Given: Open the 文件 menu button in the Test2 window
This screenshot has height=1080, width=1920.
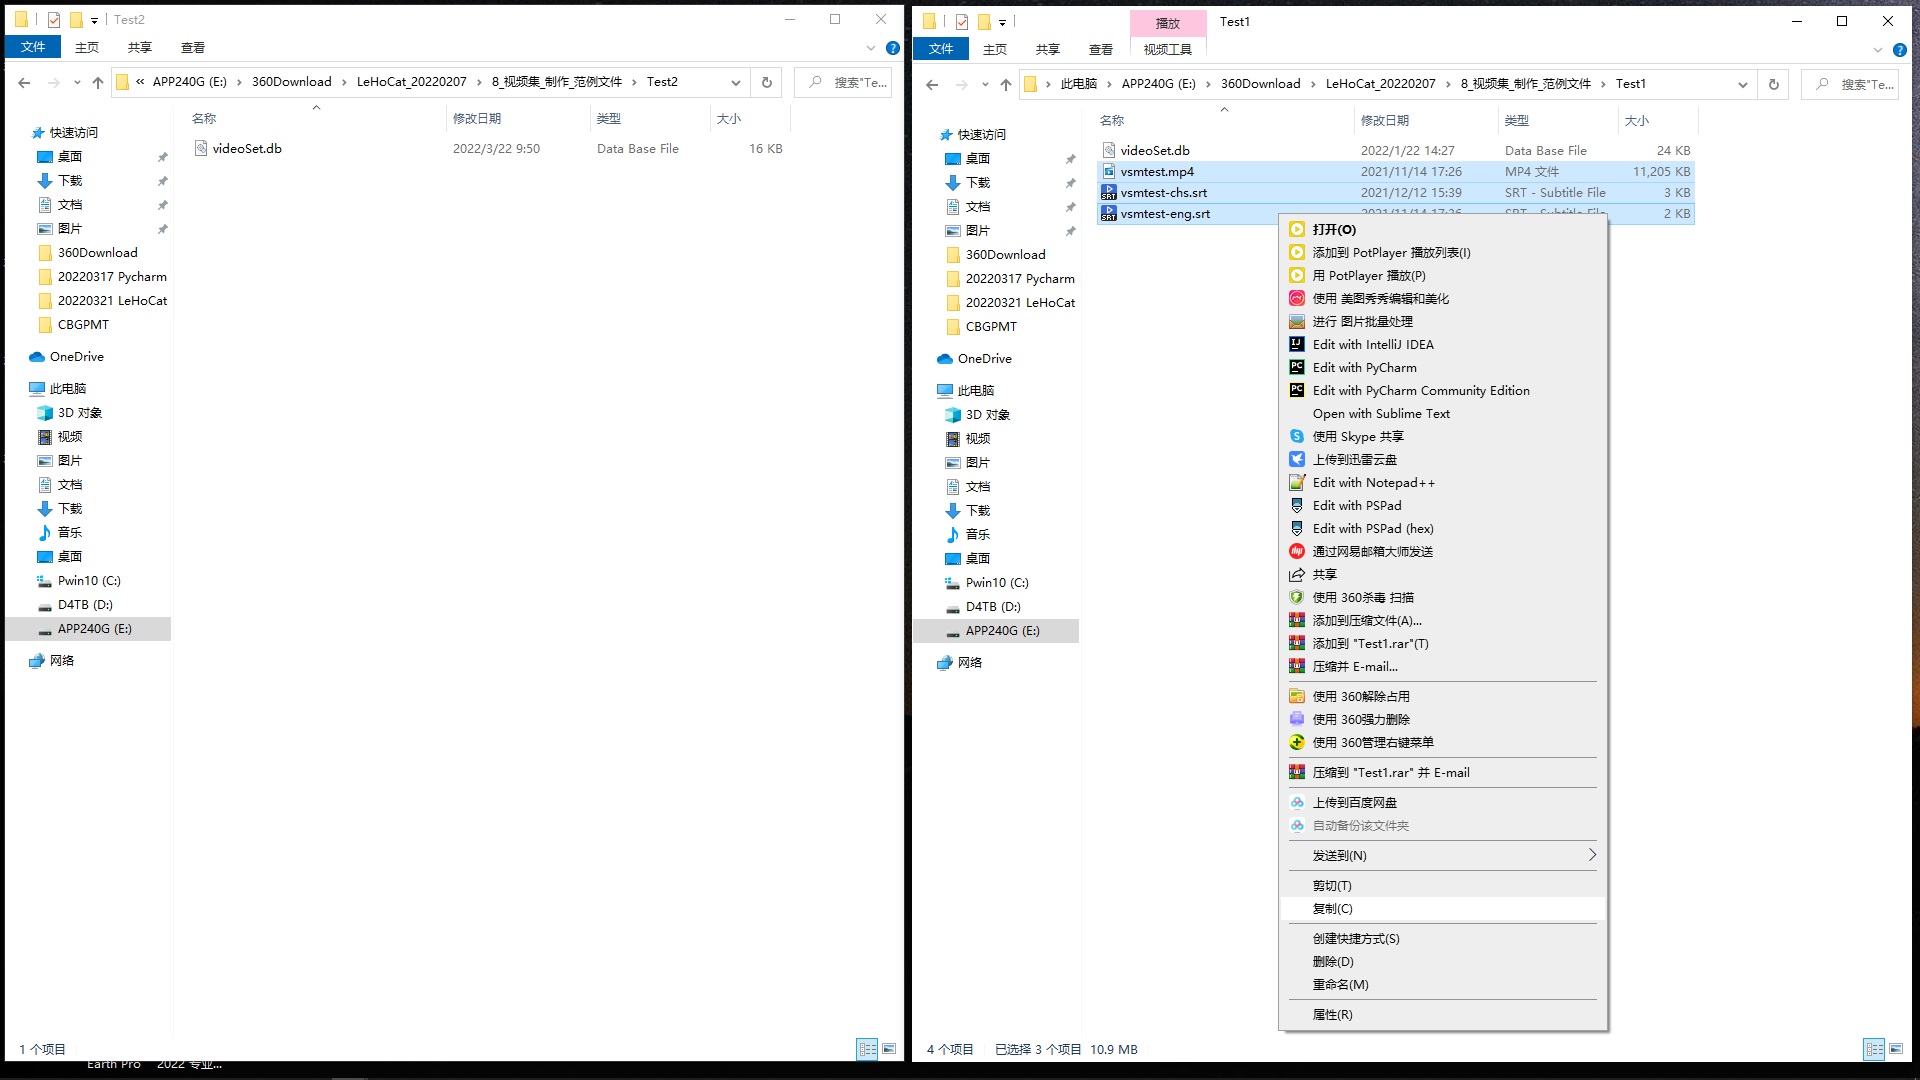Looking at the screenshot, I should click(33, 47).
